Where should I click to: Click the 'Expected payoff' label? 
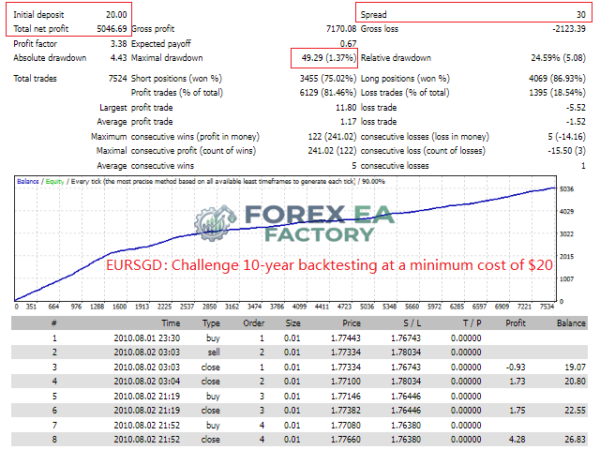pos(161,44)
